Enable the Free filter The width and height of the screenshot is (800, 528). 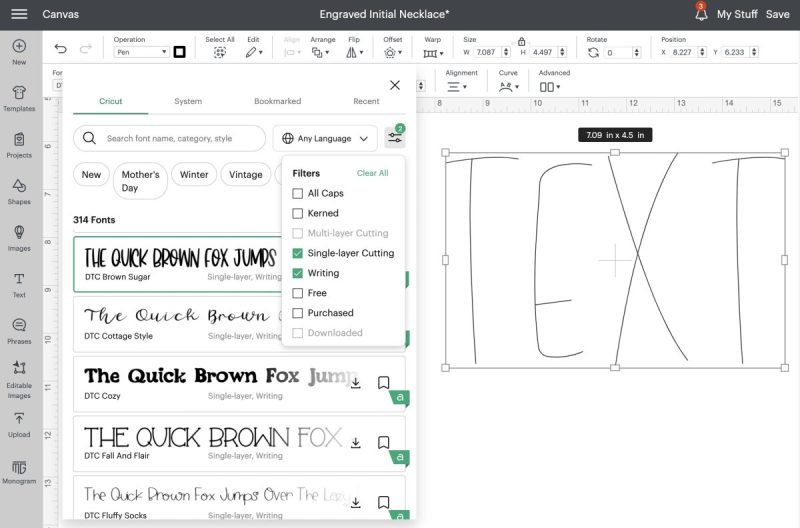point(297,293)
